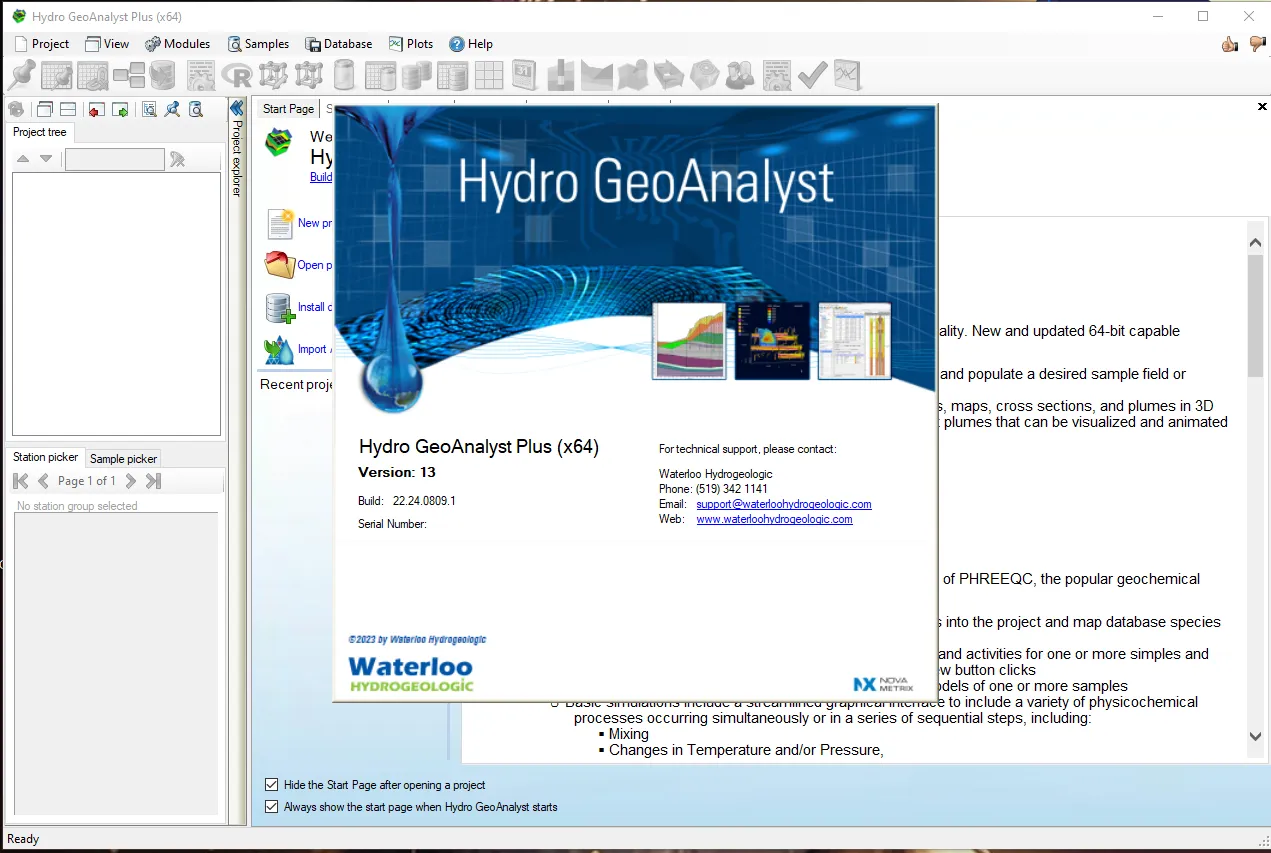Open the Project menu

[x=42, y=44]
